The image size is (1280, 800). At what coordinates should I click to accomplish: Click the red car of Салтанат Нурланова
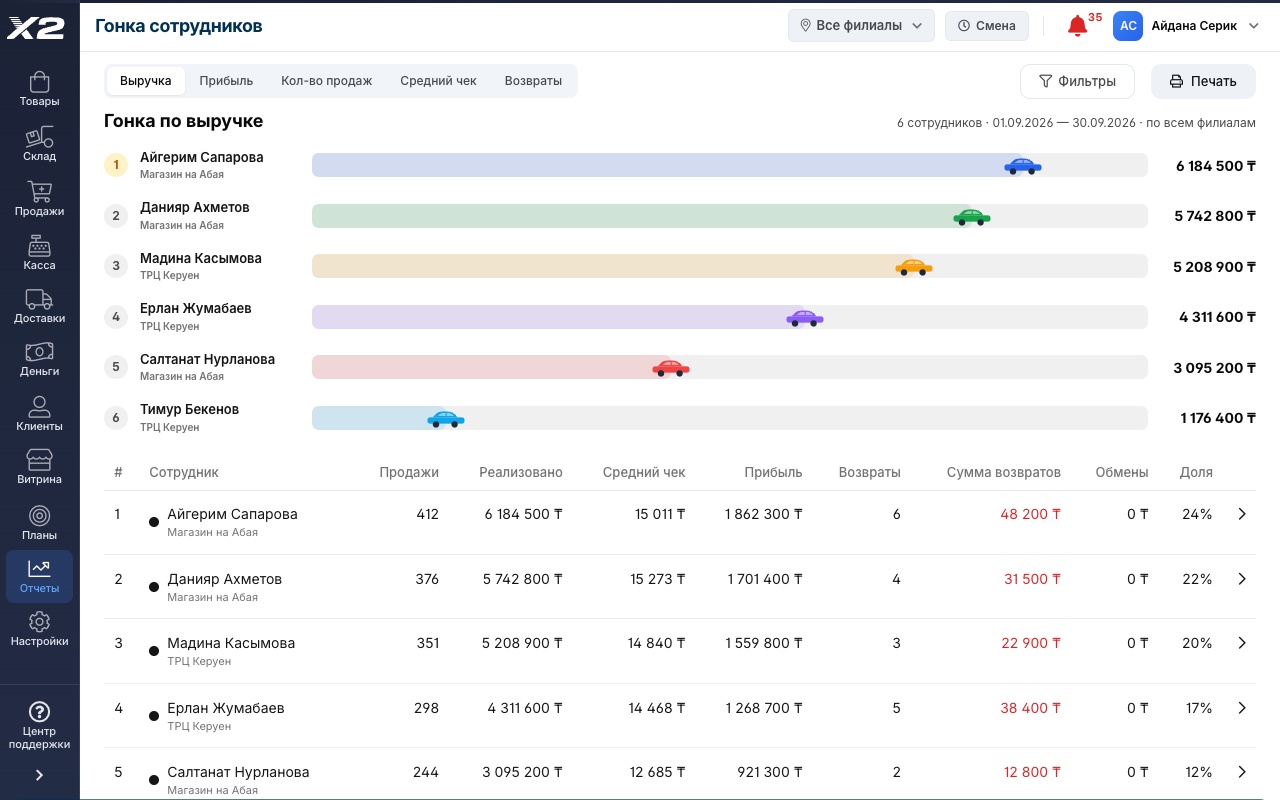point(670,368)
